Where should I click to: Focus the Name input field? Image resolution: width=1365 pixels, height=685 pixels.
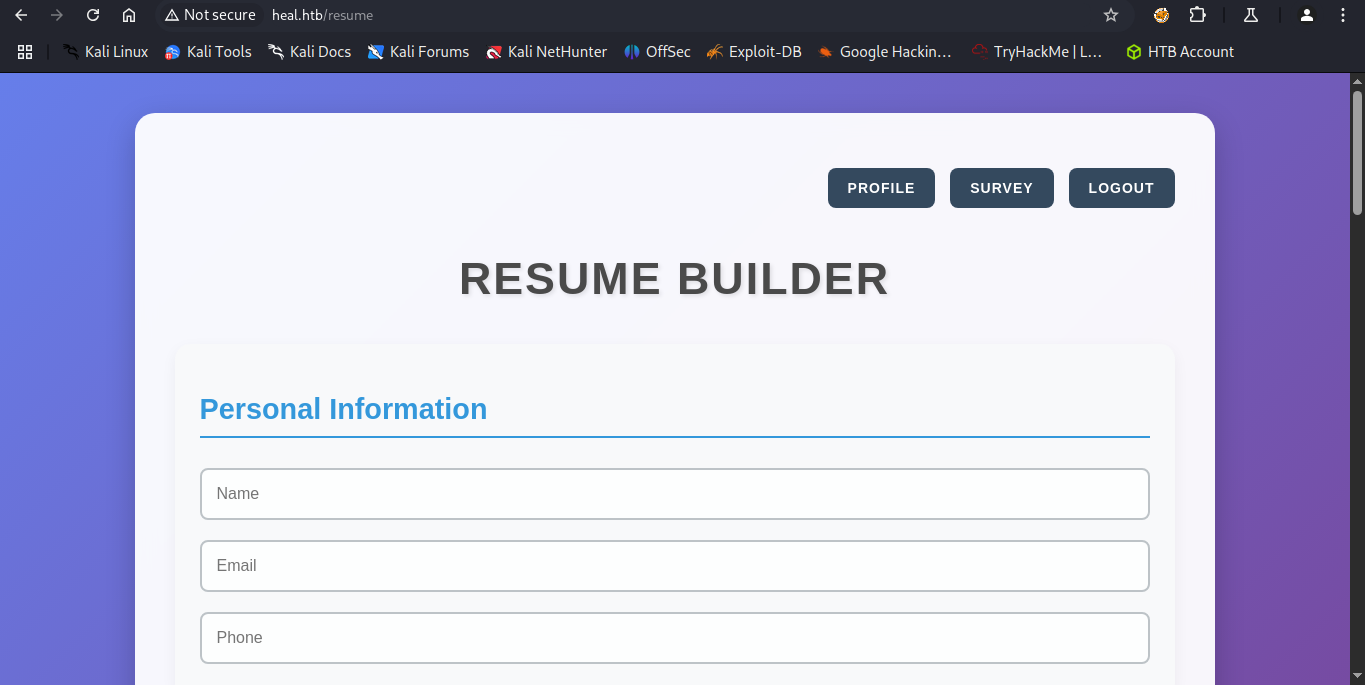(x=674, y=494)
